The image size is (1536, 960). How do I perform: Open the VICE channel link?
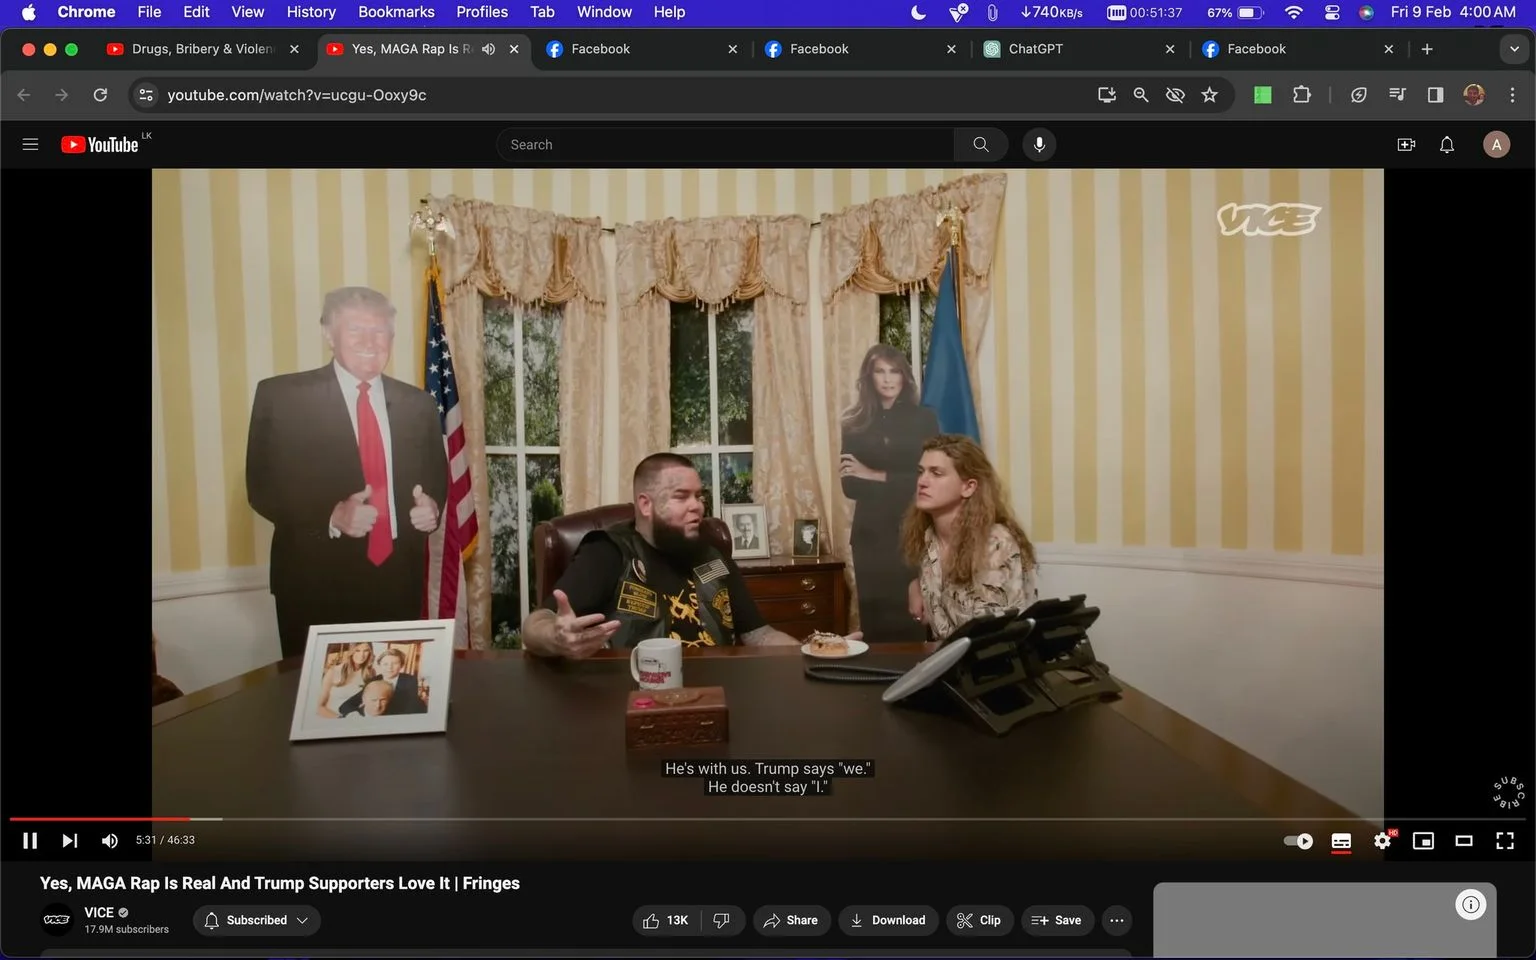99,912
